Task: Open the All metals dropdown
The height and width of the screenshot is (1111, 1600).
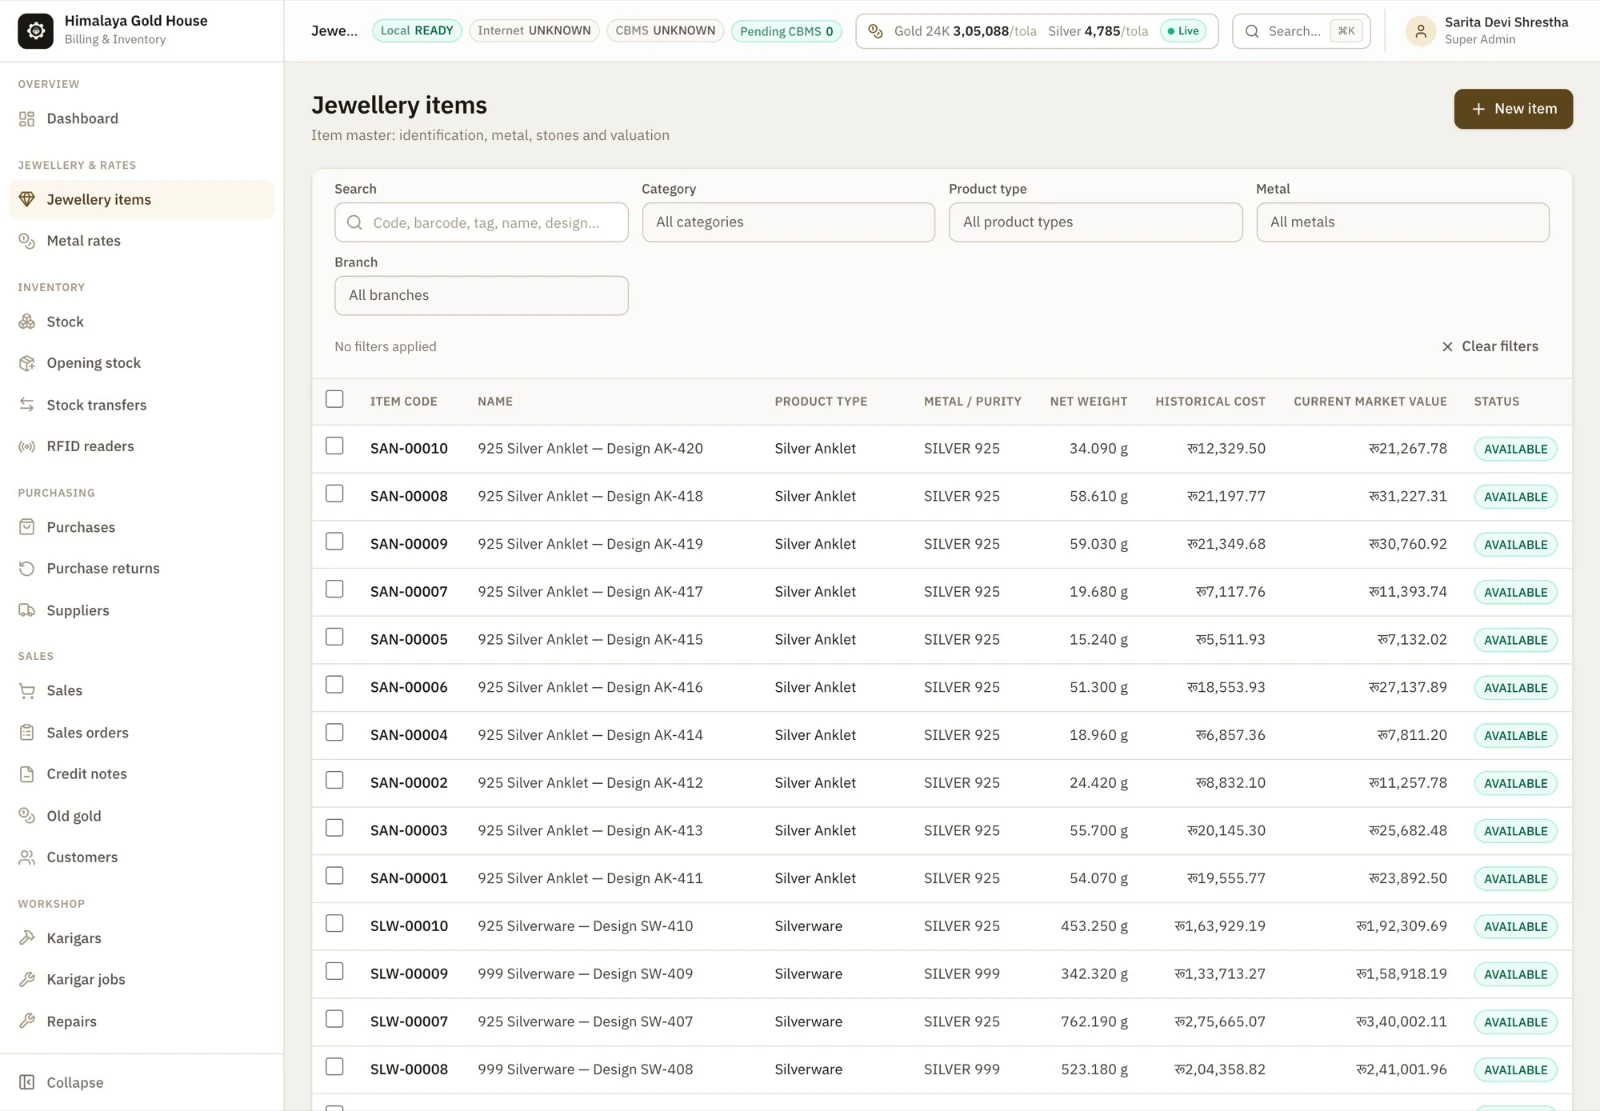Action: [1402, 222]
